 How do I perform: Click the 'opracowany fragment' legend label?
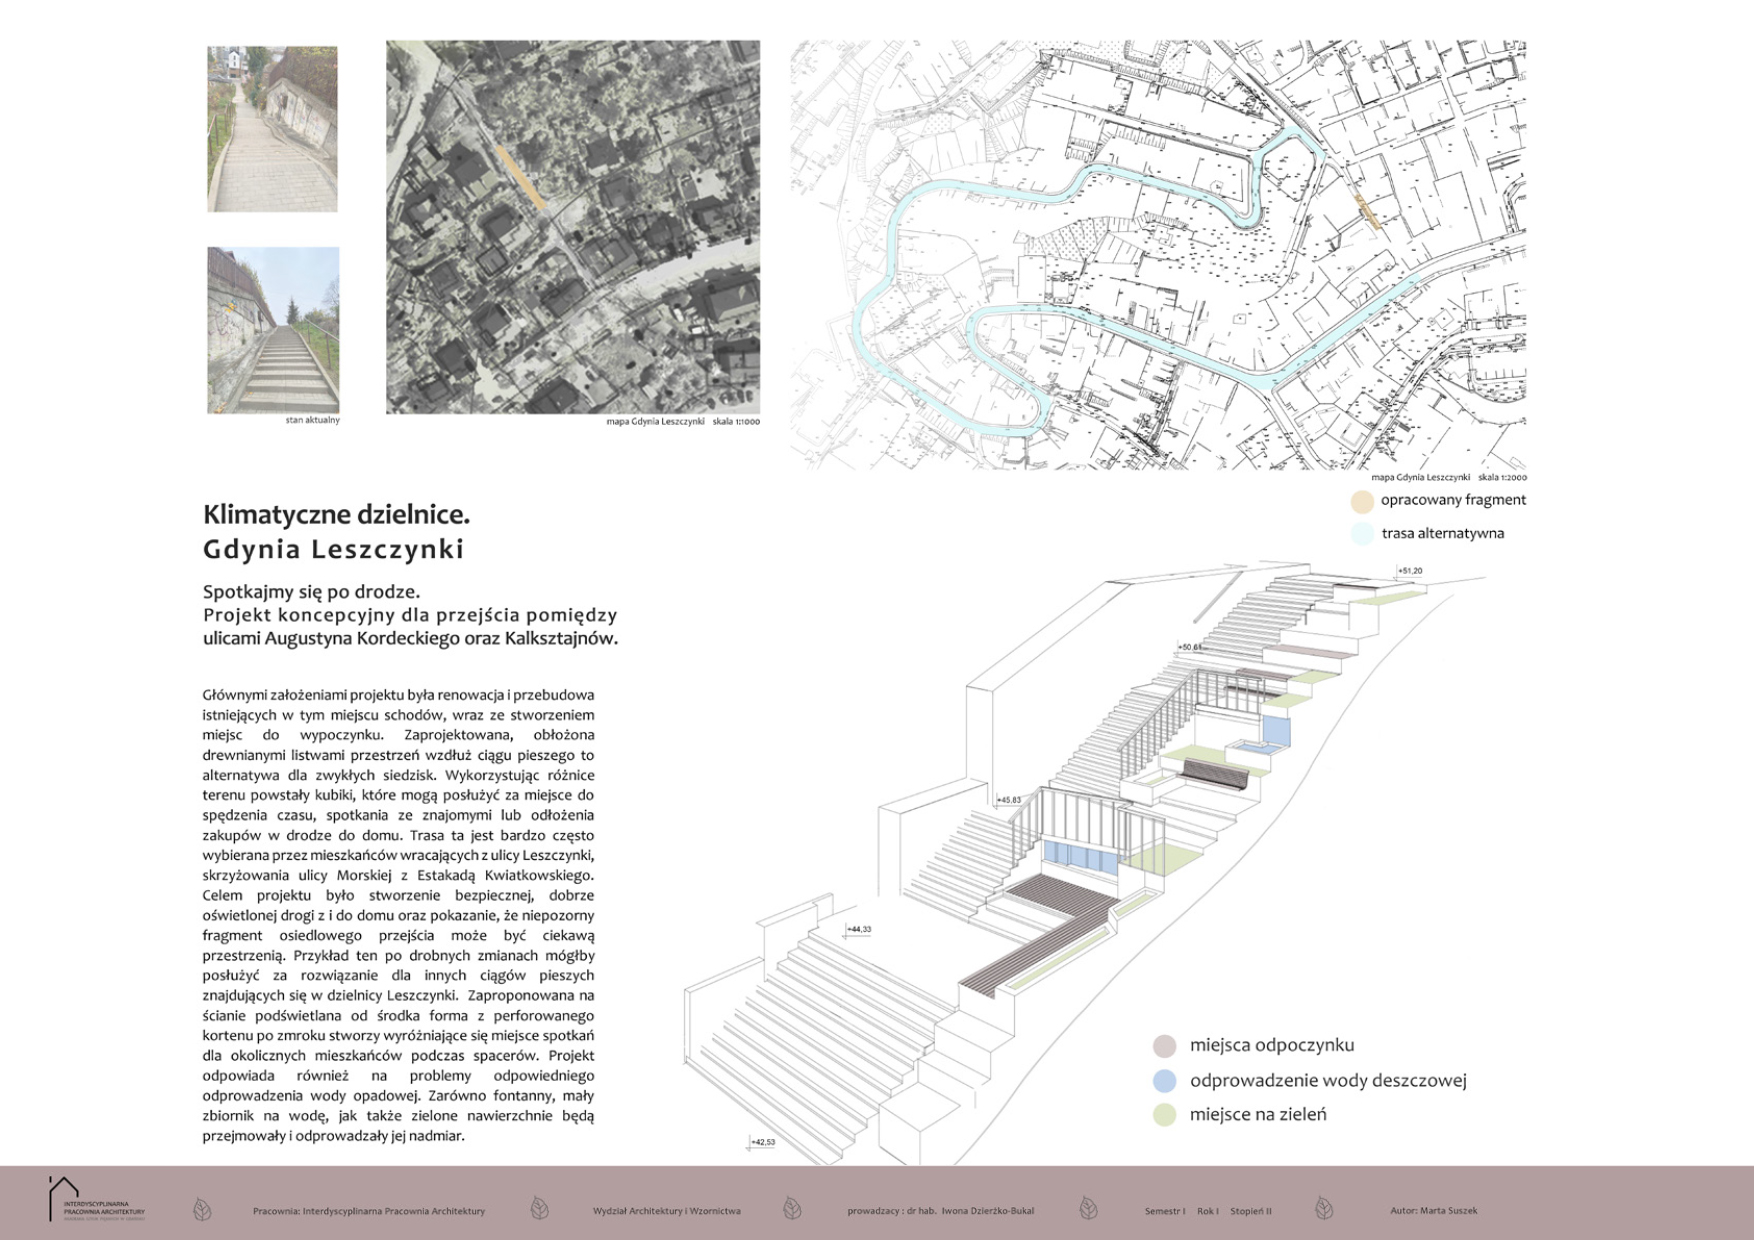click(x=1453, y=500)
